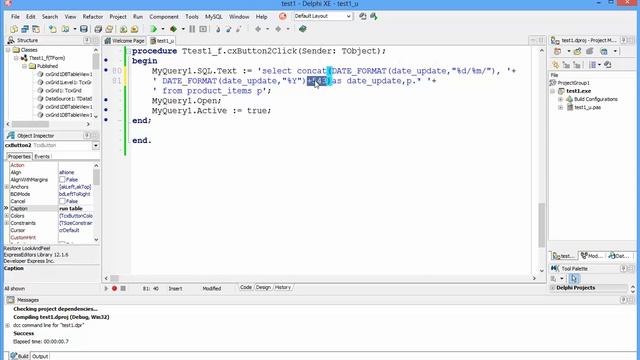Screen dimensions: 640x360
Task: Click the Pause program toolbar icon
Action: (x=192, y=29)
